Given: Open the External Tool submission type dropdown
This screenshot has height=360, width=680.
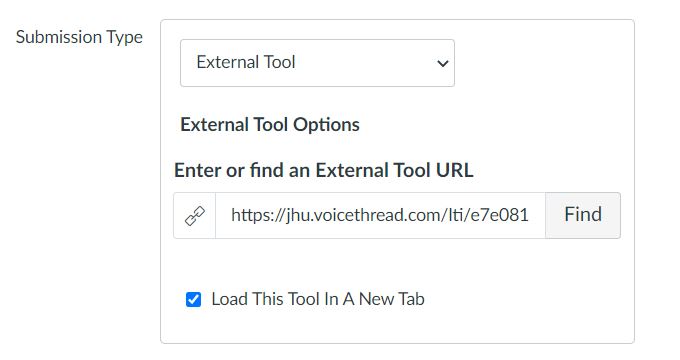Looking at the screenshot, I should pyautogui.click(x=317, y=63).
